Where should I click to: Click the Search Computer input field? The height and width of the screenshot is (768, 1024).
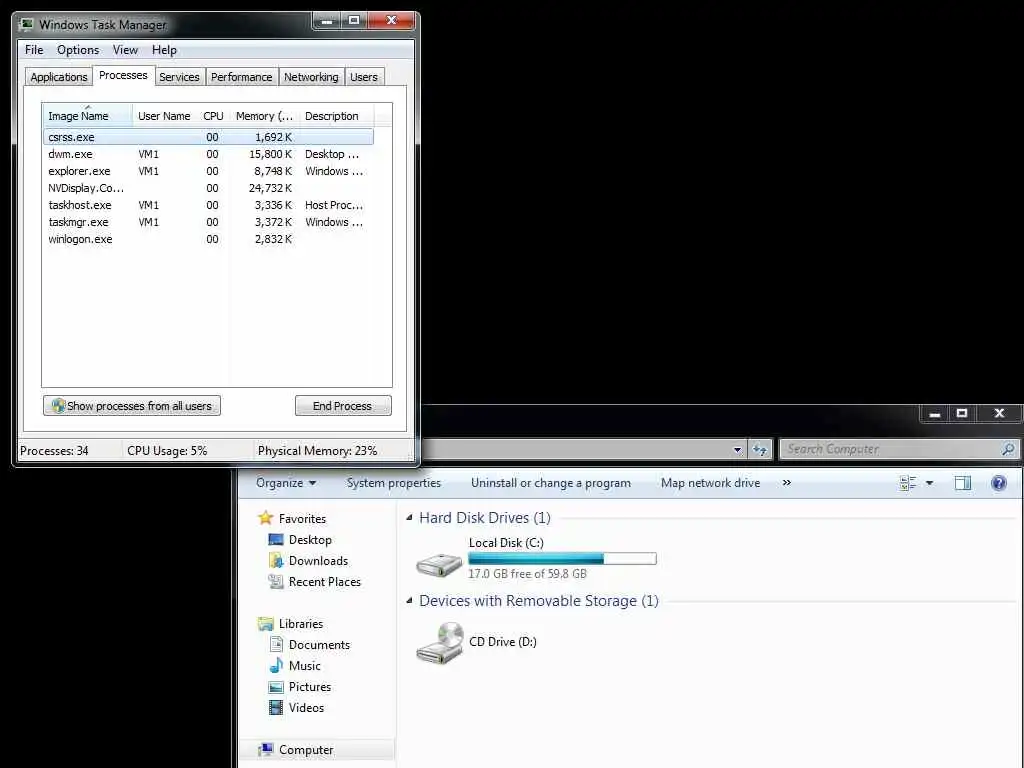coord(891,449)
